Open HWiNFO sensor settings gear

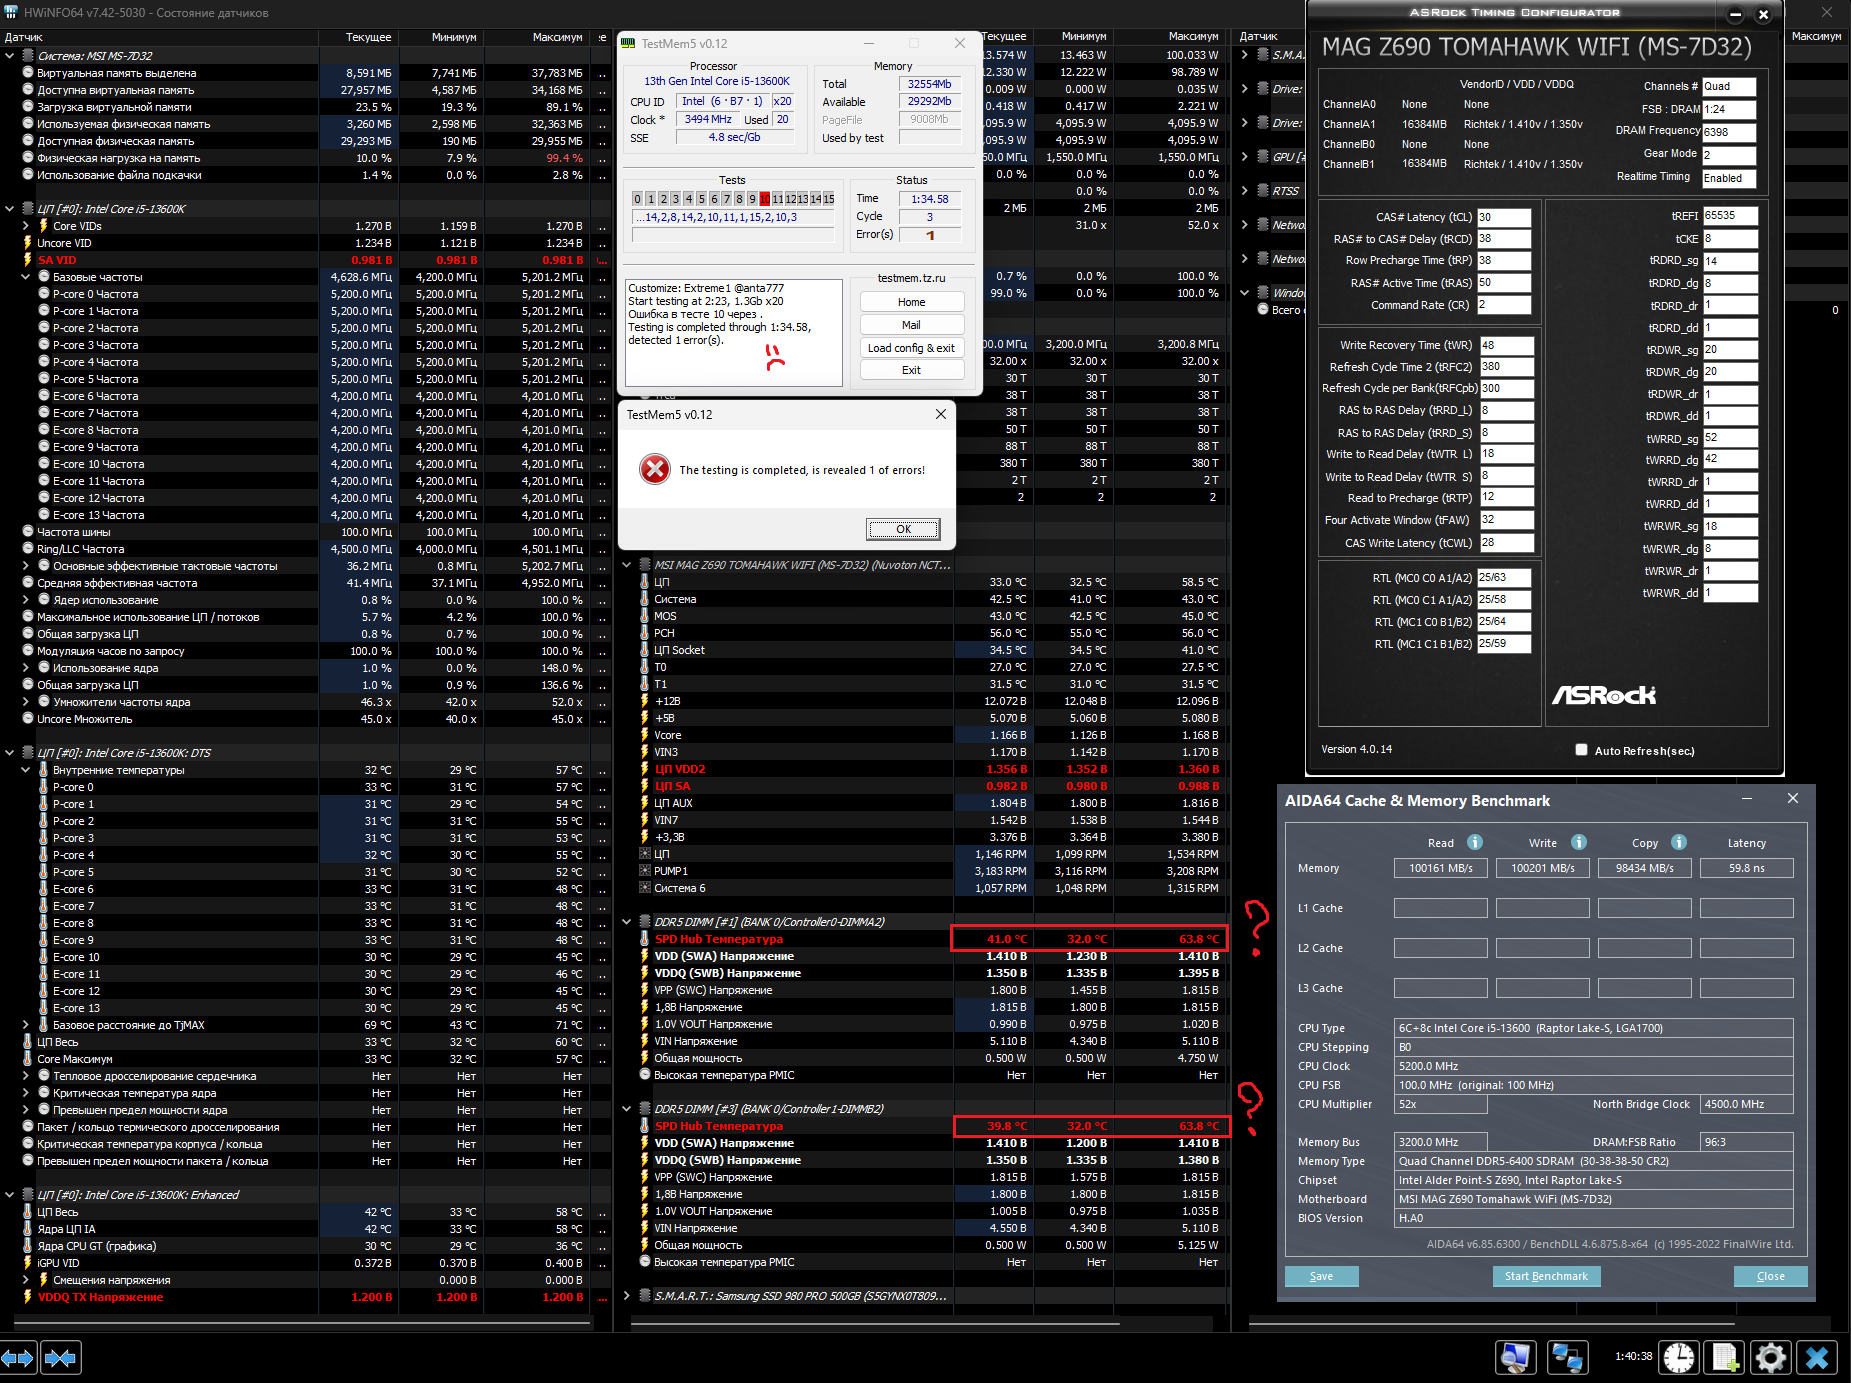[1770, 1357]
